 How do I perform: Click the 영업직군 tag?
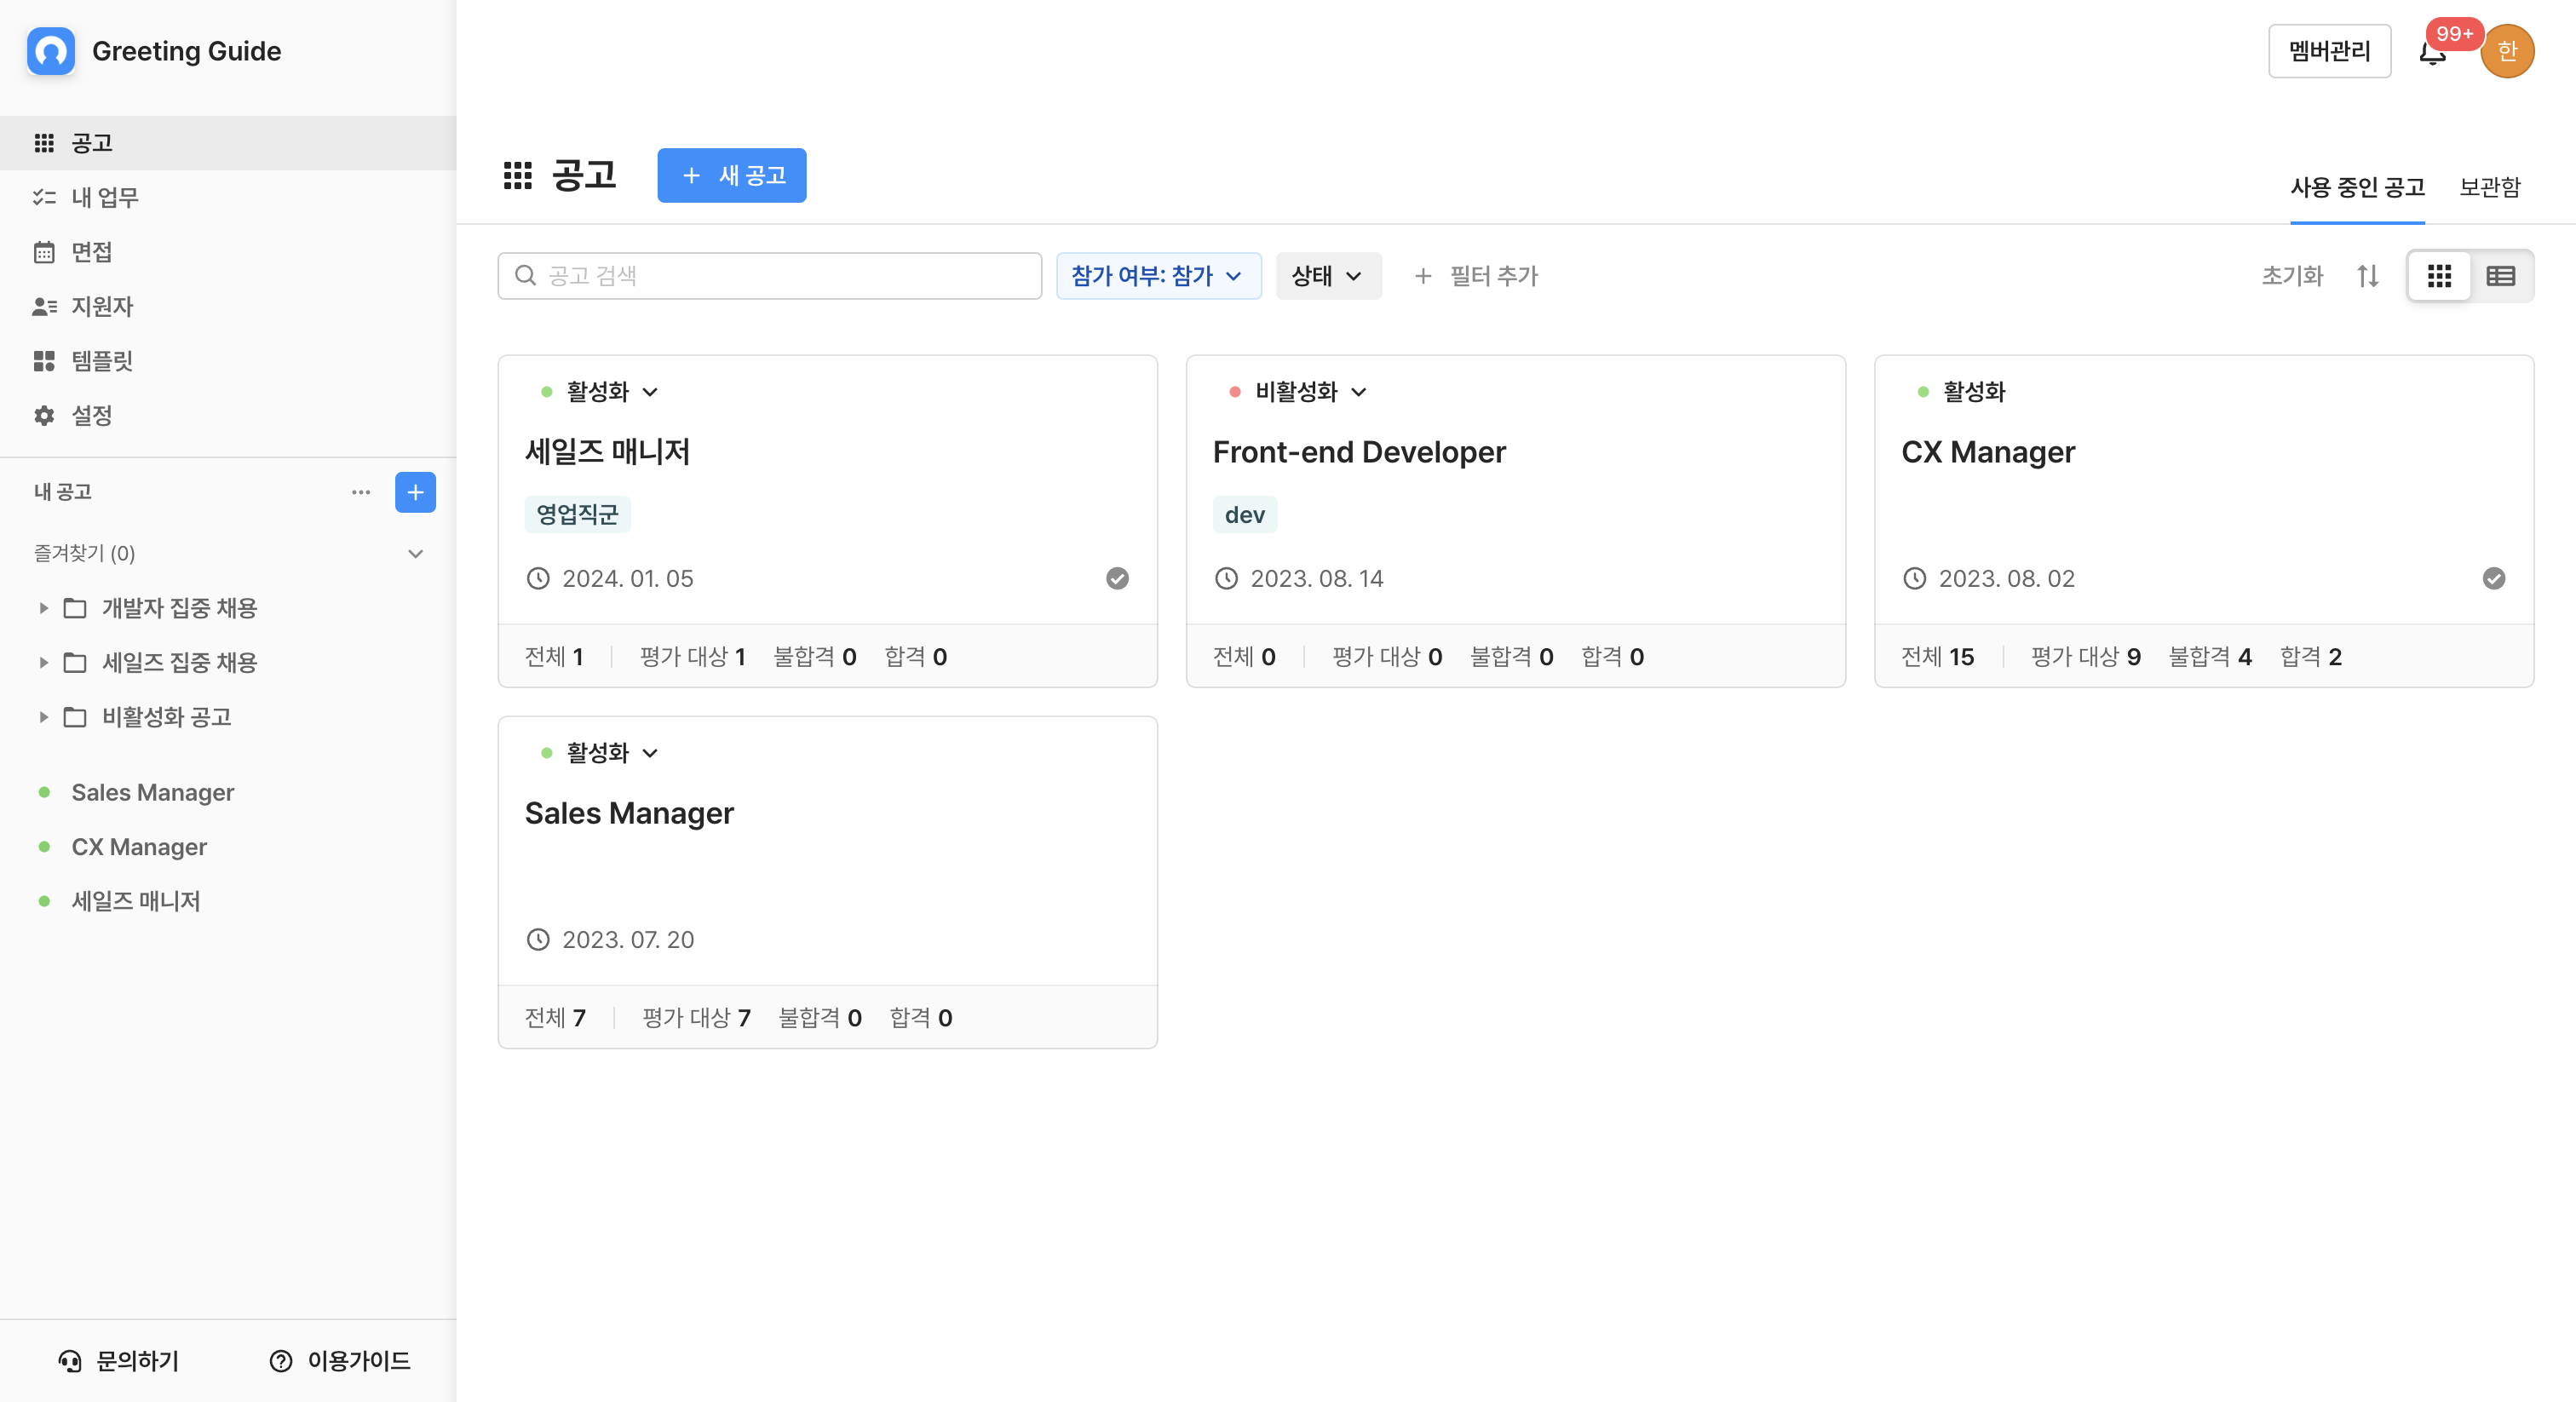577,514
